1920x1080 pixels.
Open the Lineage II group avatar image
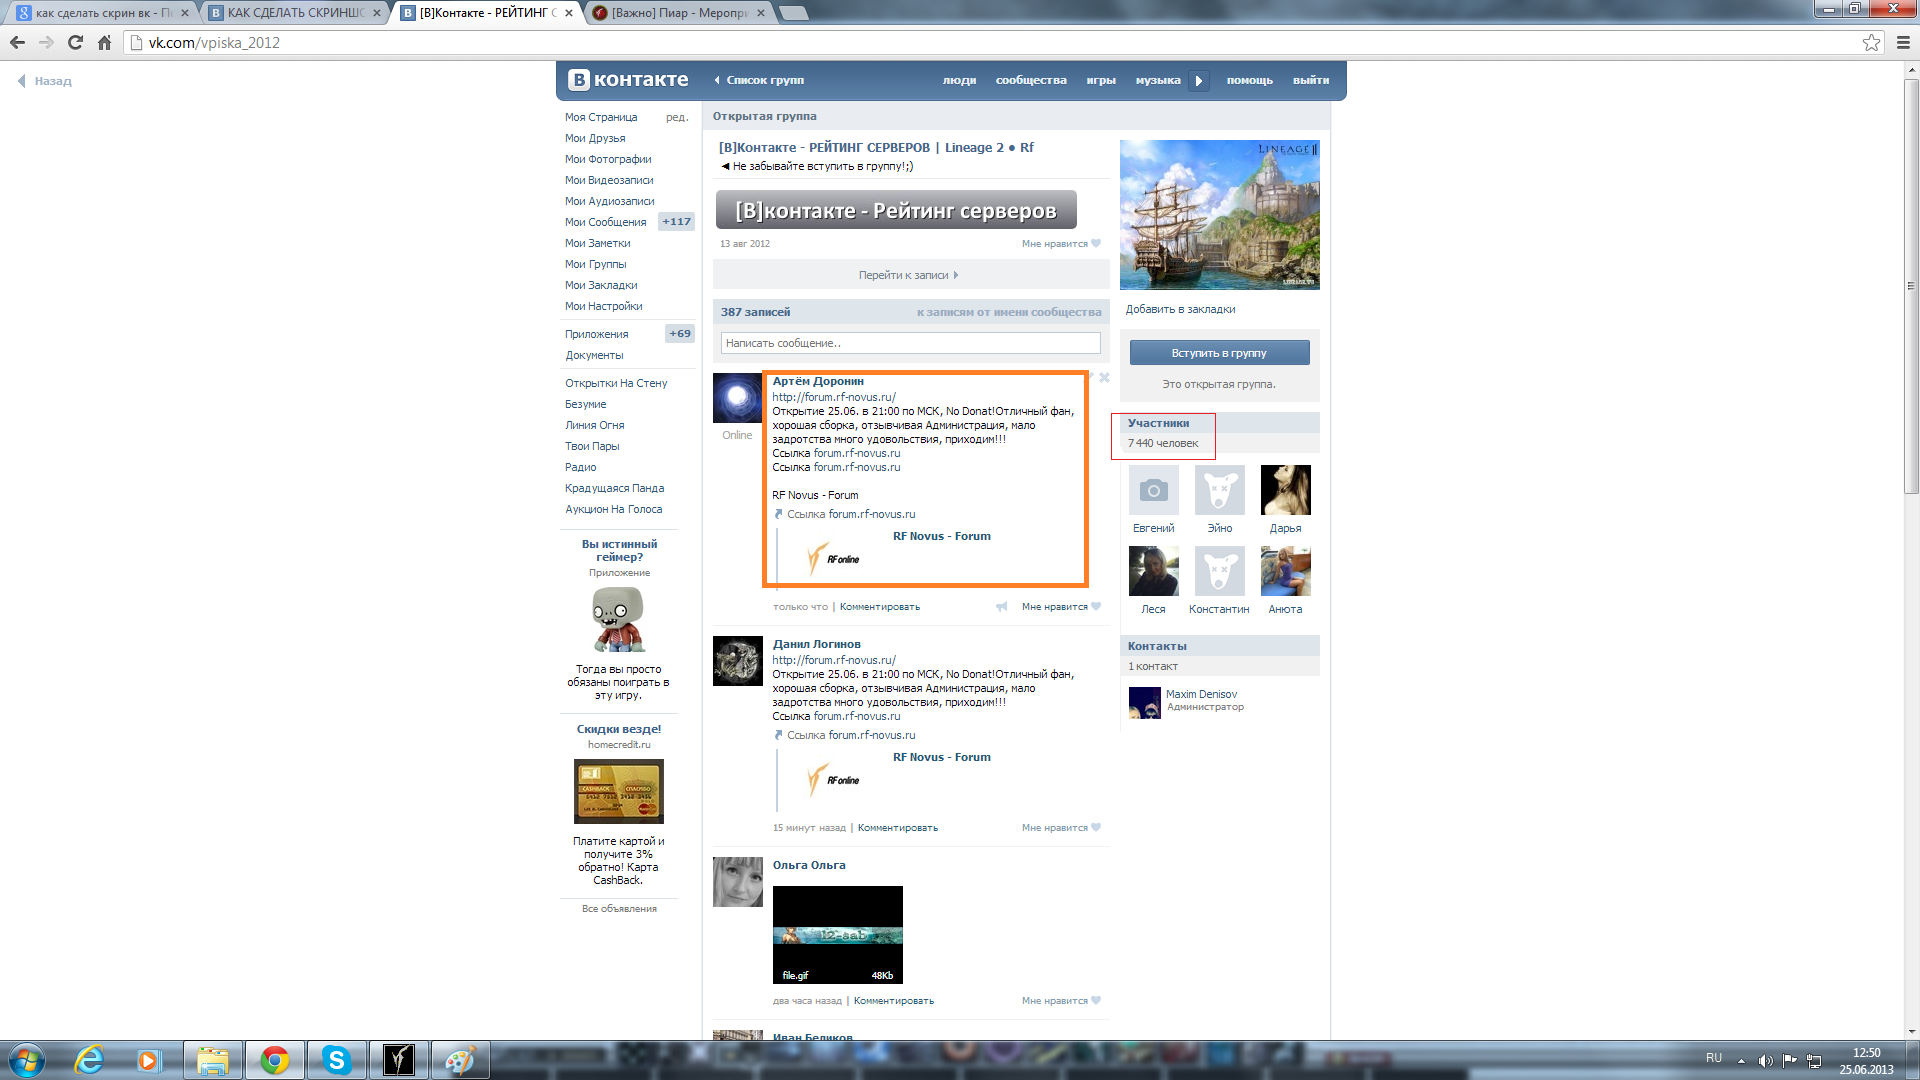1219,215
